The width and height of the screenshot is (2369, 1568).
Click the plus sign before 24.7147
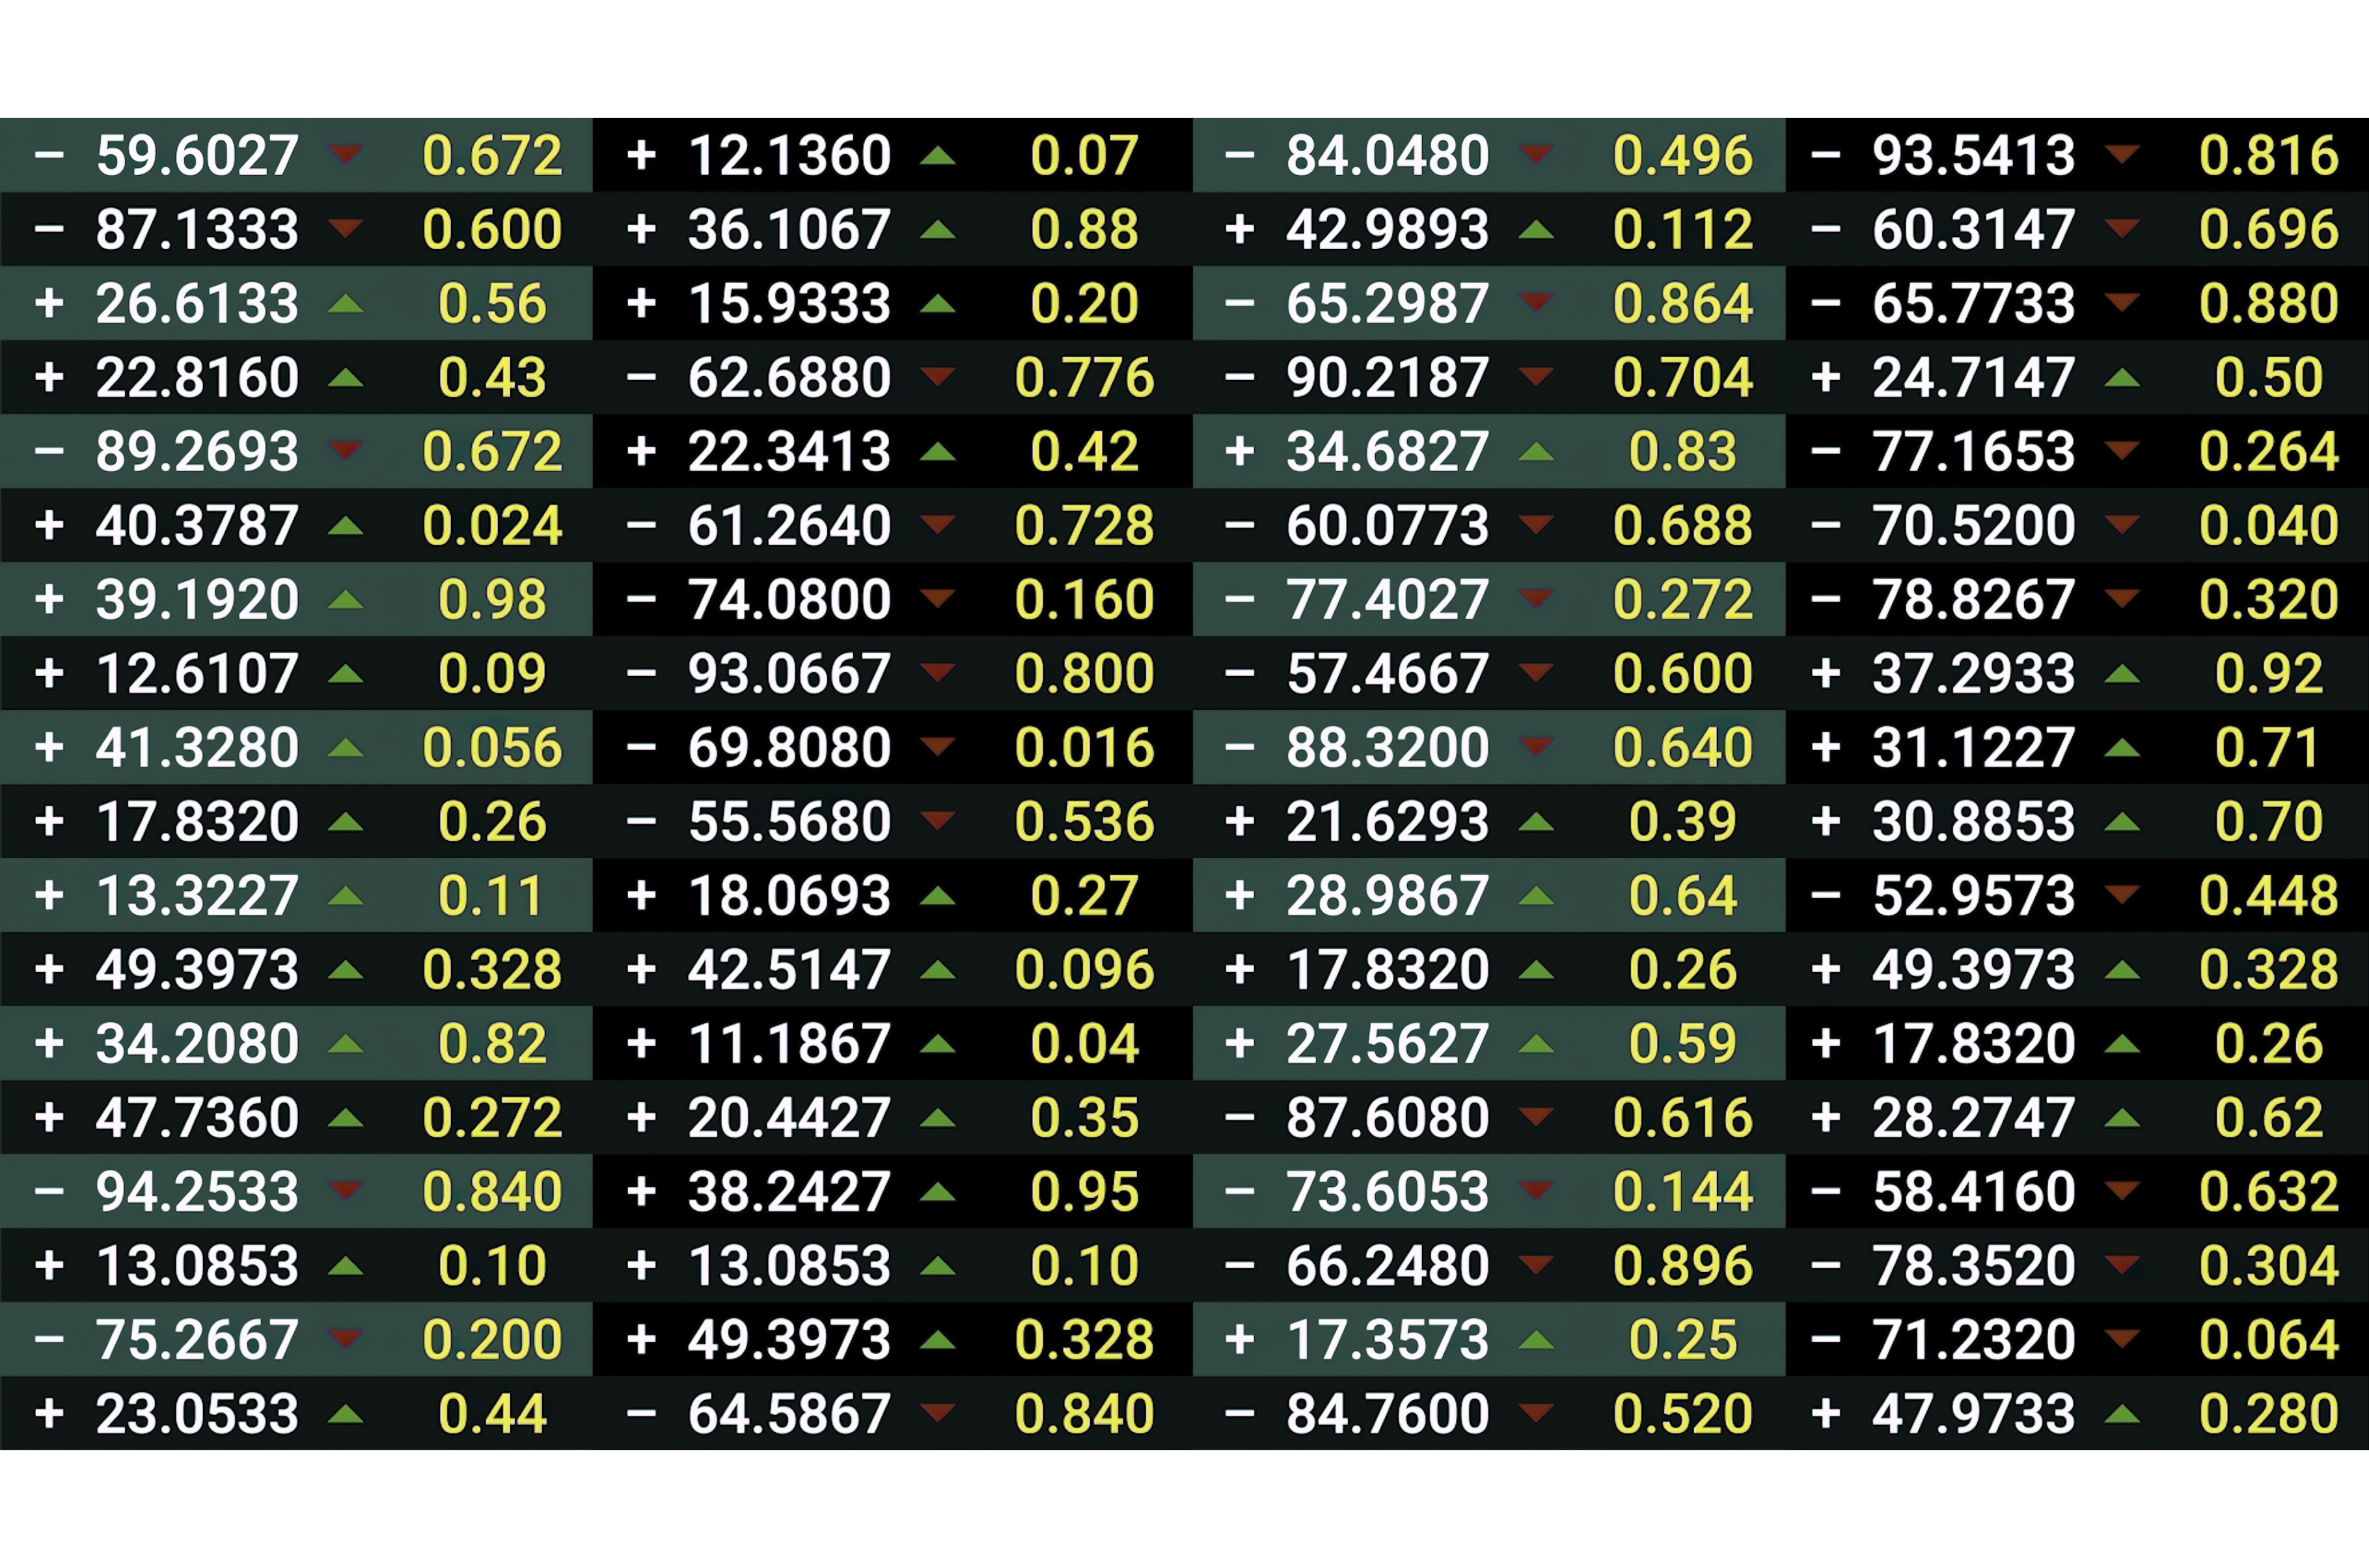point(1825,377)
